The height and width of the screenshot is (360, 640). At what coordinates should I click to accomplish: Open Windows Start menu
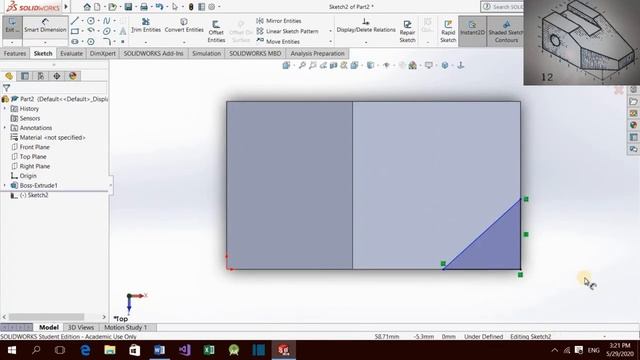click(x=11, y=350)
